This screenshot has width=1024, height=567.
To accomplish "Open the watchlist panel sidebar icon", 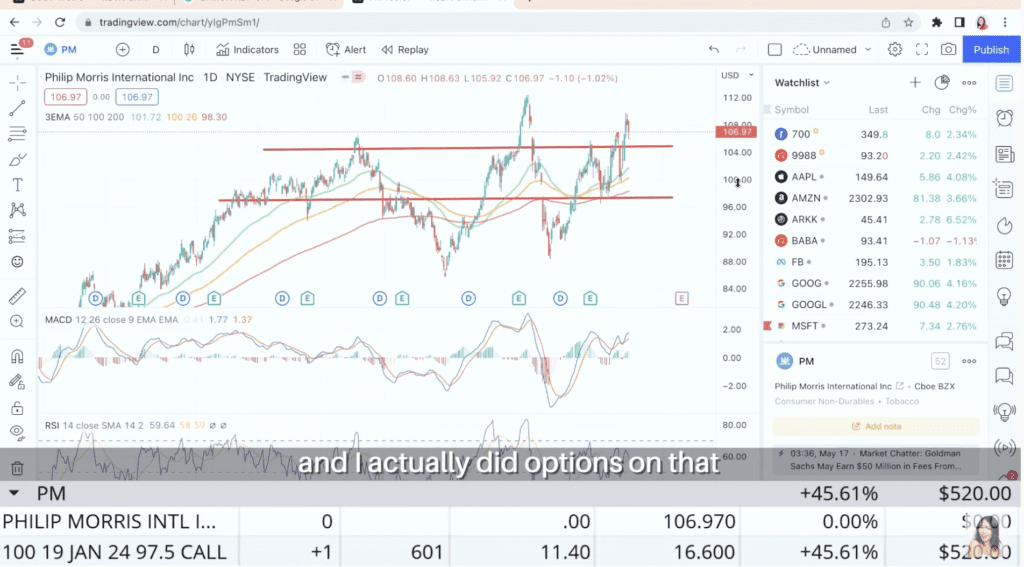I will click(x=1004, y=83).
